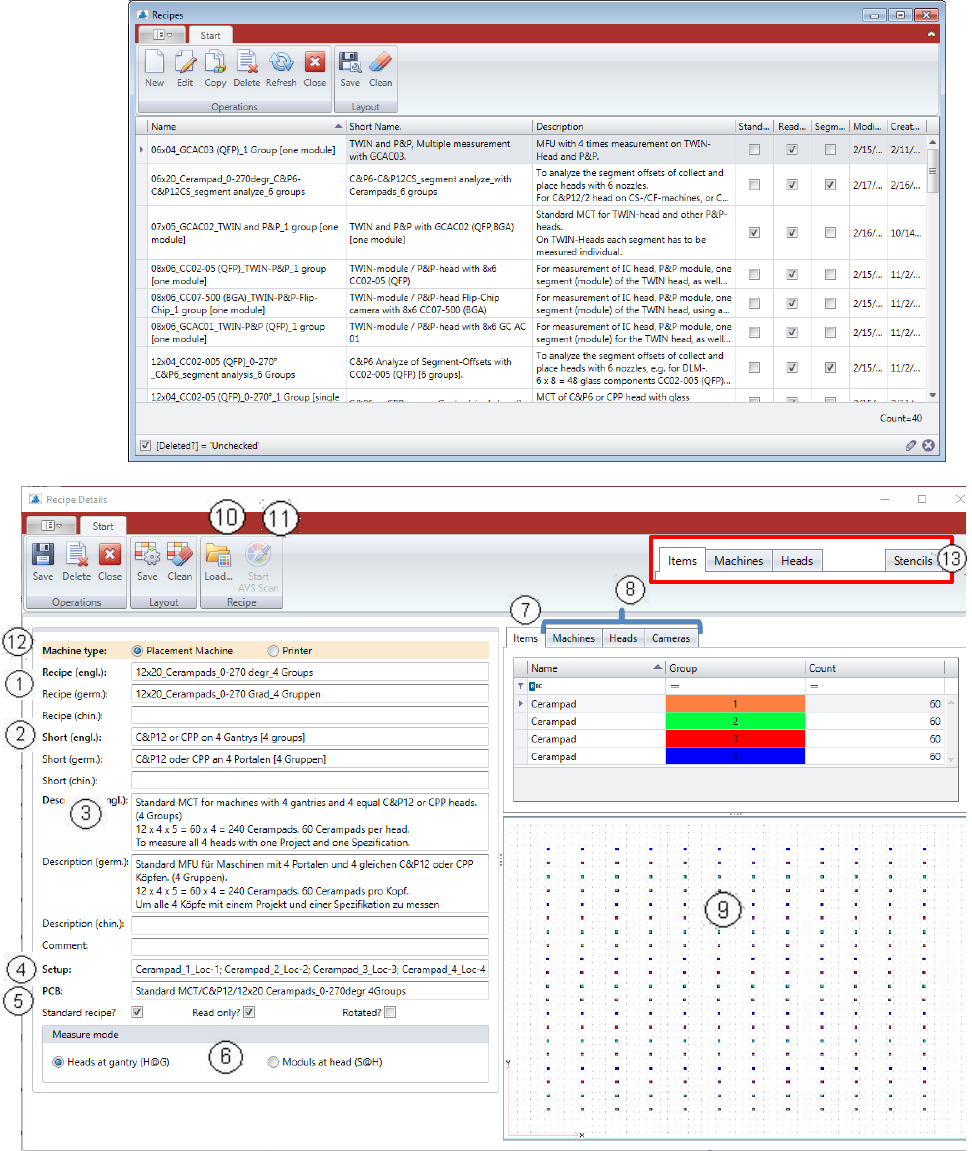Click the Count filter operator in Items grid
The image size is (972, 1151).
pos(814,686)
